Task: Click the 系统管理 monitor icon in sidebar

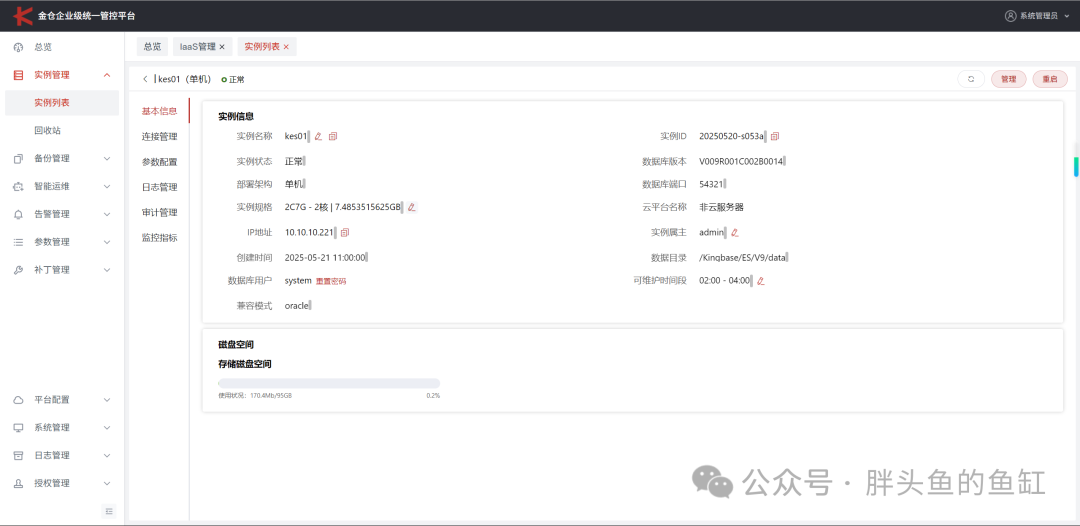Action: click(19, 428)
